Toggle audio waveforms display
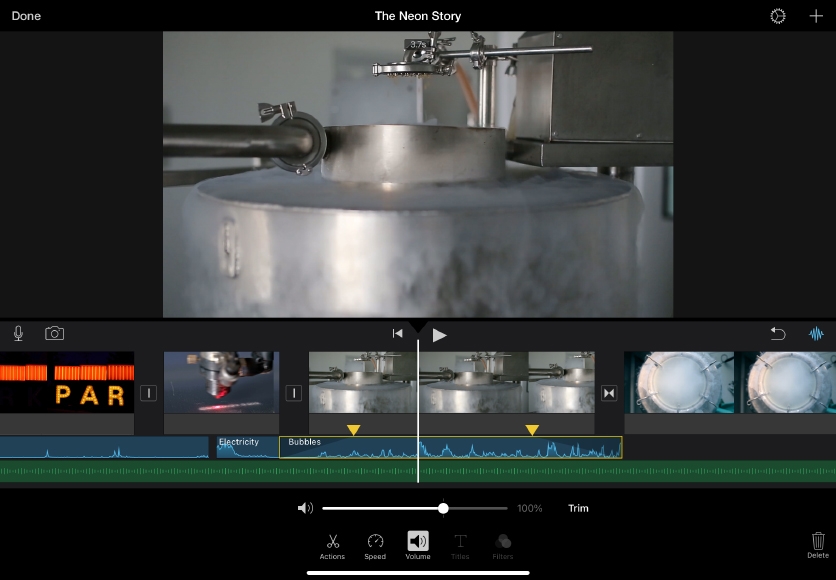Image resolution: width=836 pixels, height=580 pixels. [x=816, y=334]
